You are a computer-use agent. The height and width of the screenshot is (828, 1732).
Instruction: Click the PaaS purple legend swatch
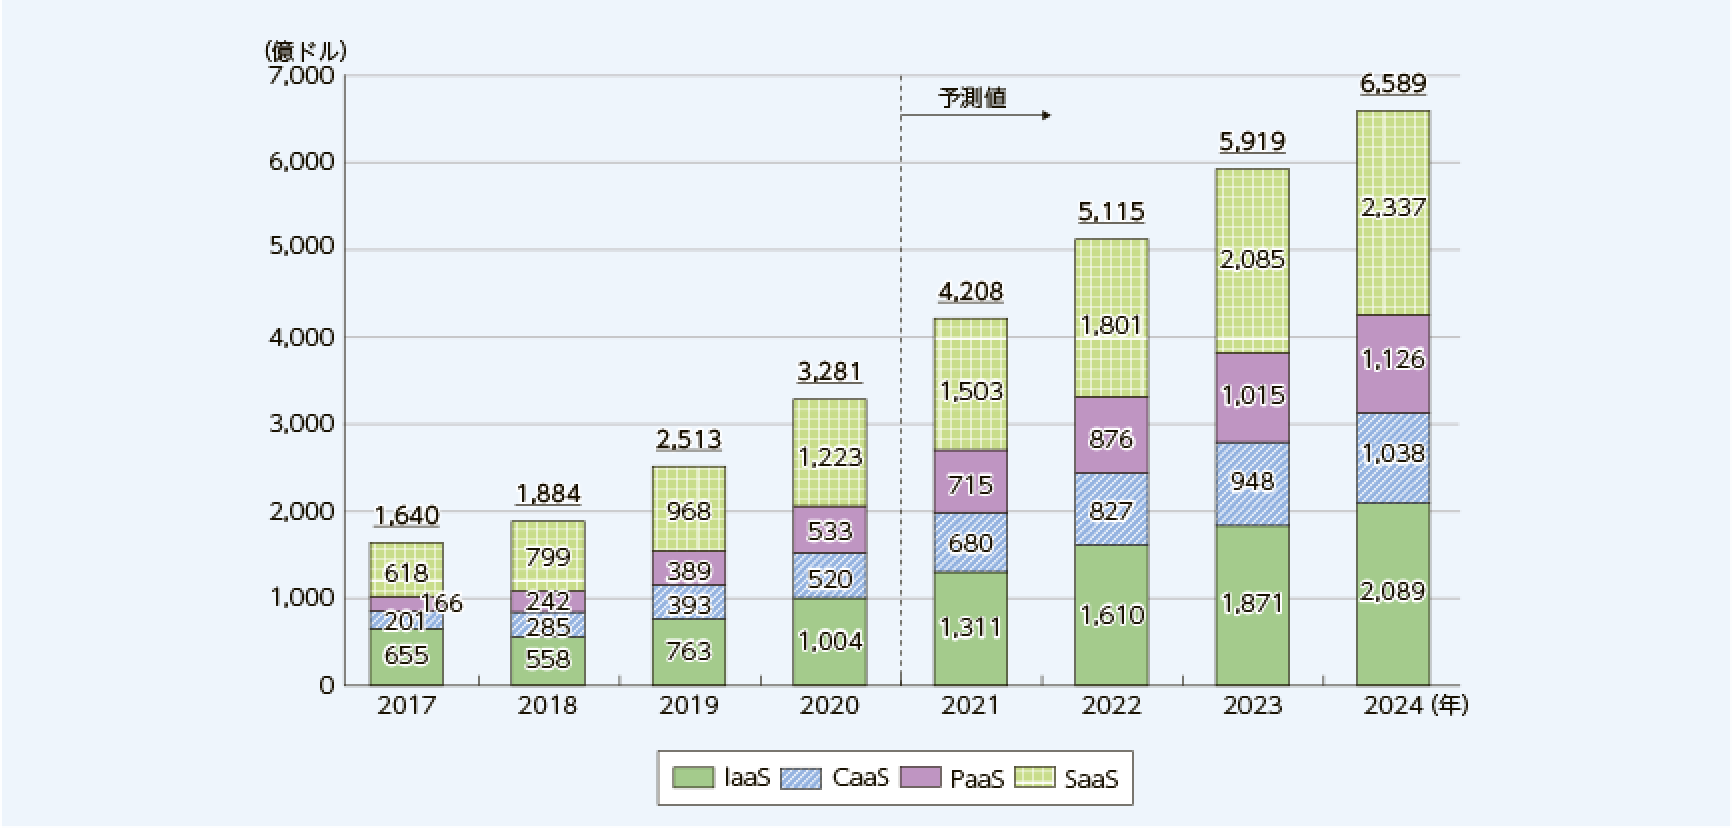click(920, 778)
